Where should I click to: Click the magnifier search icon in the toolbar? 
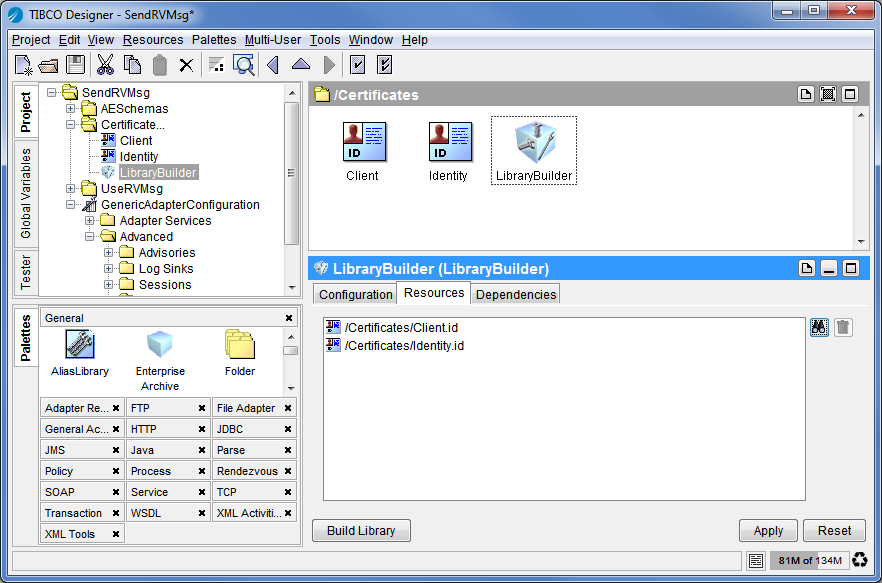click(244, 65)
